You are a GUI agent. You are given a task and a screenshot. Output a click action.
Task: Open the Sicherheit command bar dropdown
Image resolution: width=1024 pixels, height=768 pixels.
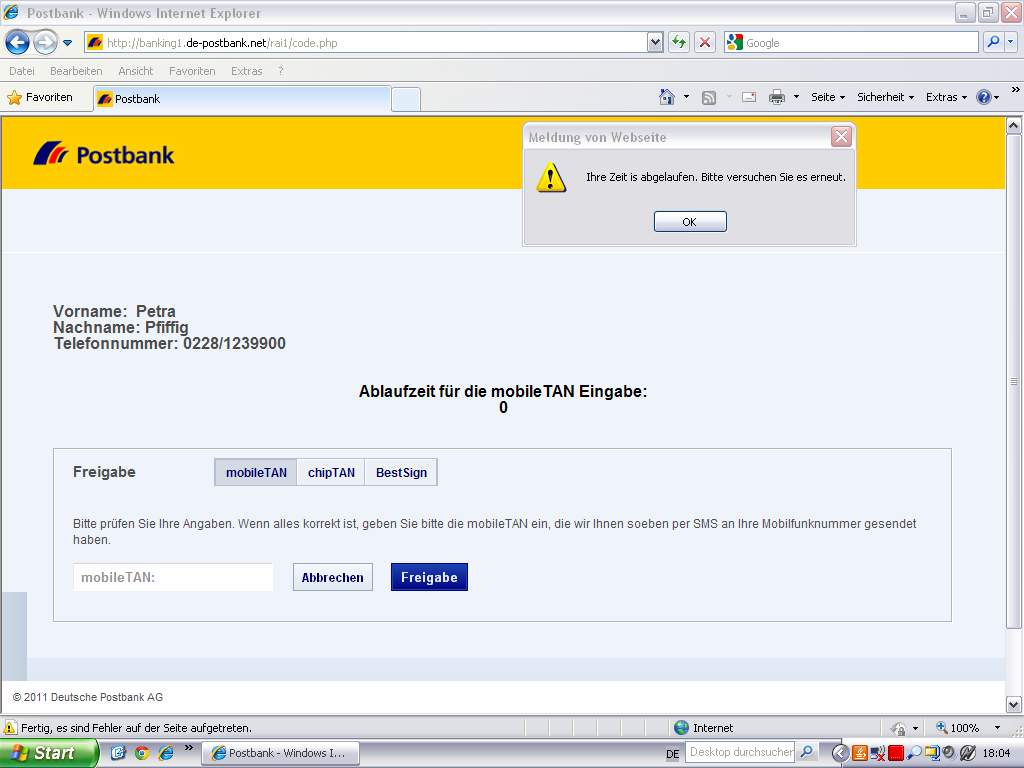click(885, 97)
